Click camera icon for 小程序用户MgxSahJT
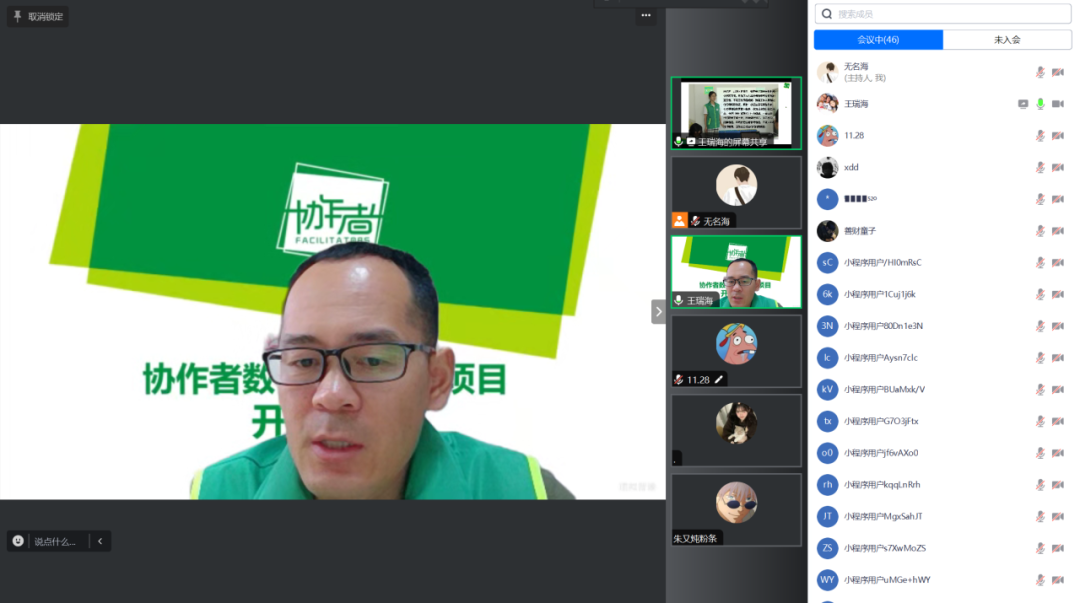 [x=1058, y=516]
